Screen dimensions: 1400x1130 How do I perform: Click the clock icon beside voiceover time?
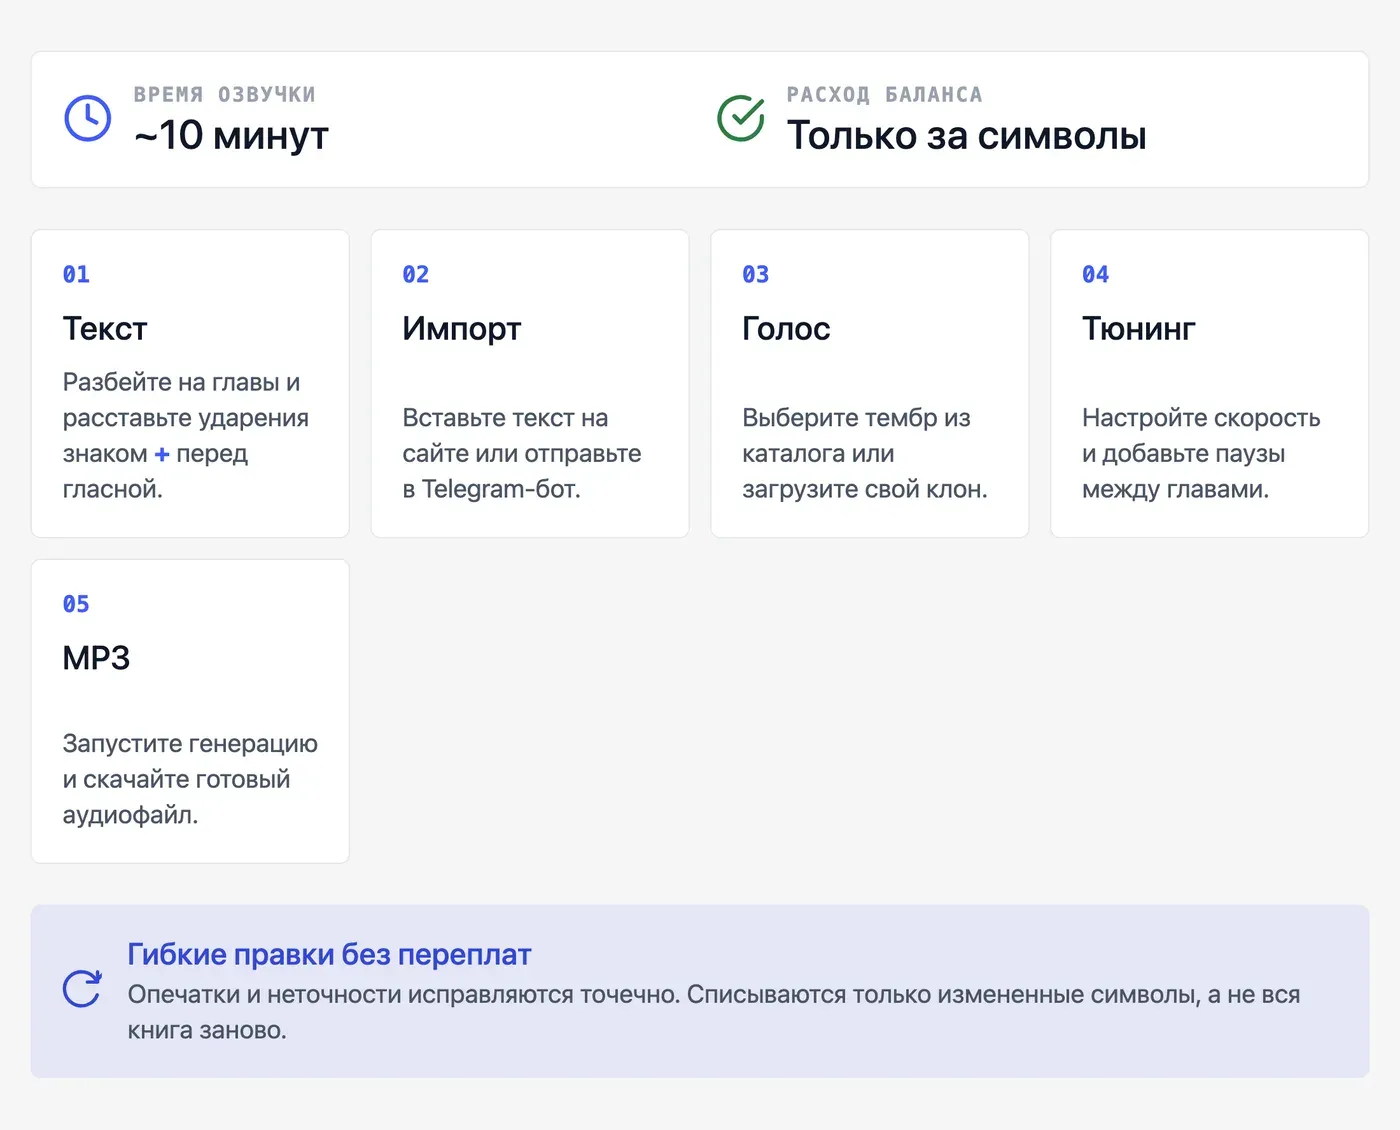[x=88, y=119]
